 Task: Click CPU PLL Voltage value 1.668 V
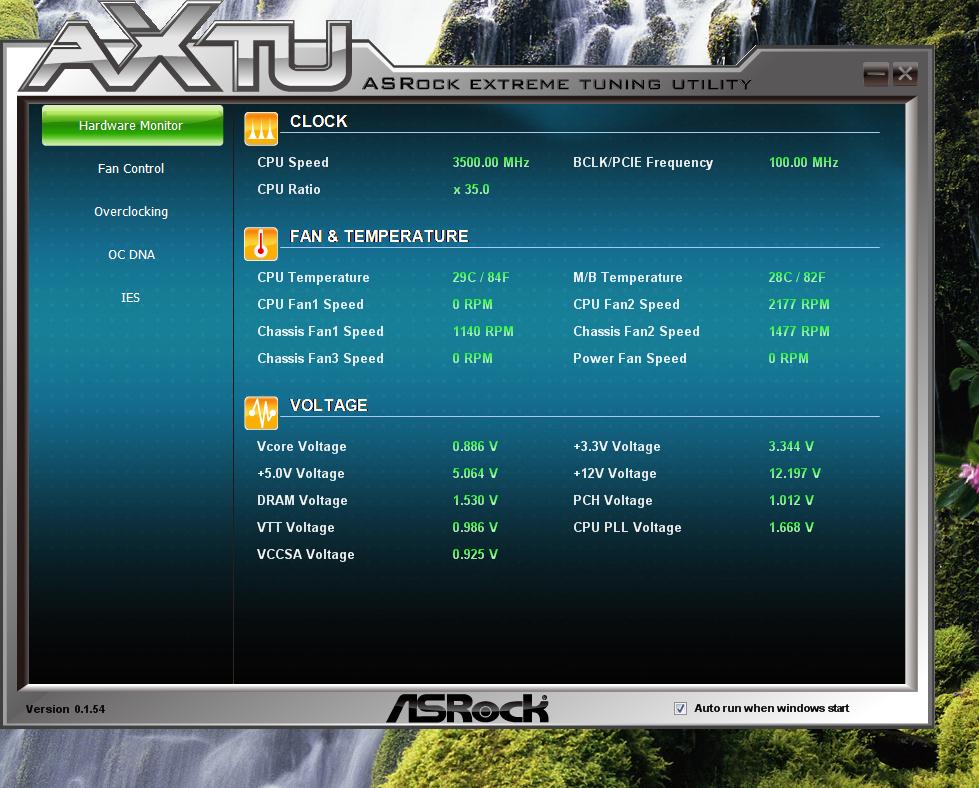[791, 528]
